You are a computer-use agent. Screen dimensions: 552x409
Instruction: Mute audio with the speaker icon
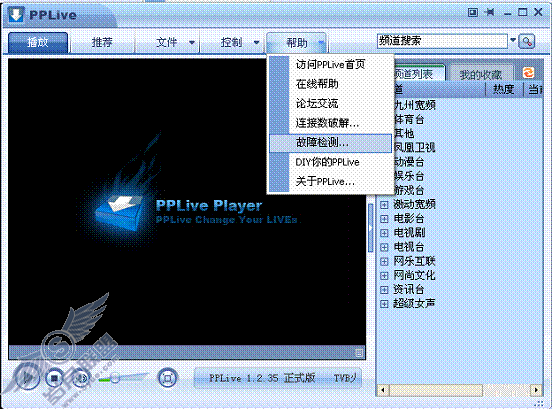click(81, 378)
